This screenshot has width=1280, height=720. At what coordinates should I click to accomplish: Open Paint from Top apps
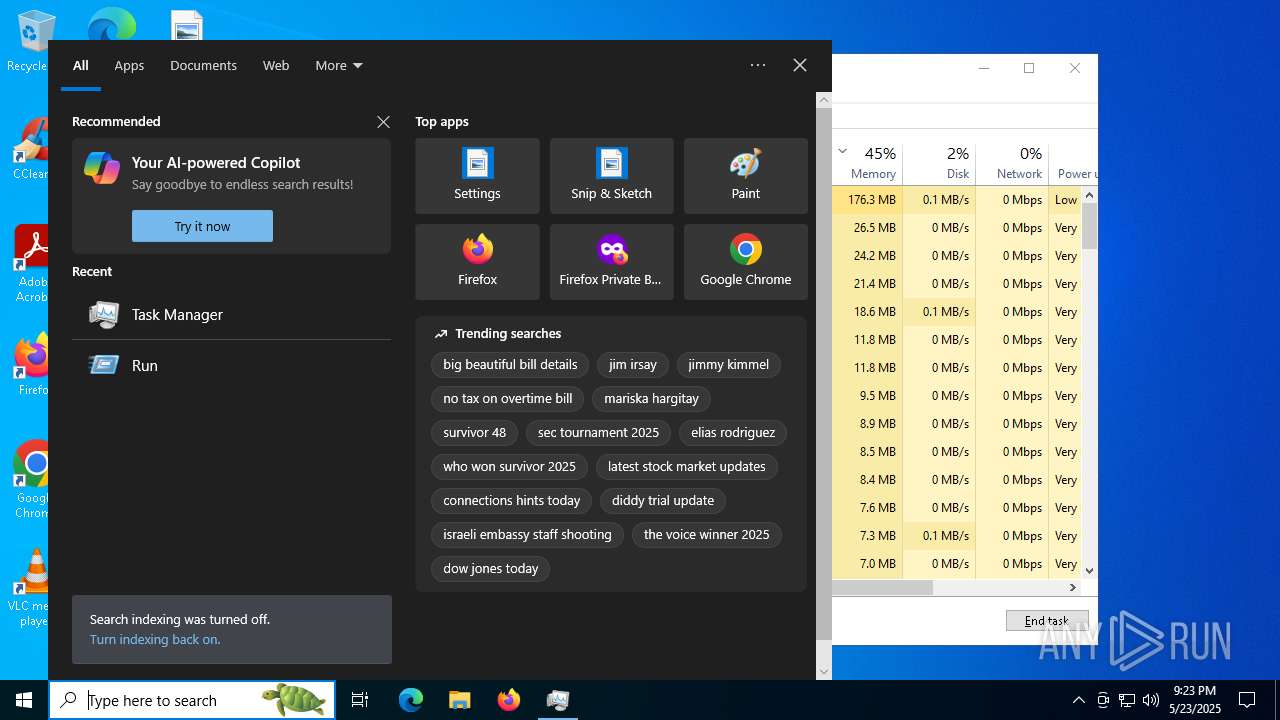(745, 176)
